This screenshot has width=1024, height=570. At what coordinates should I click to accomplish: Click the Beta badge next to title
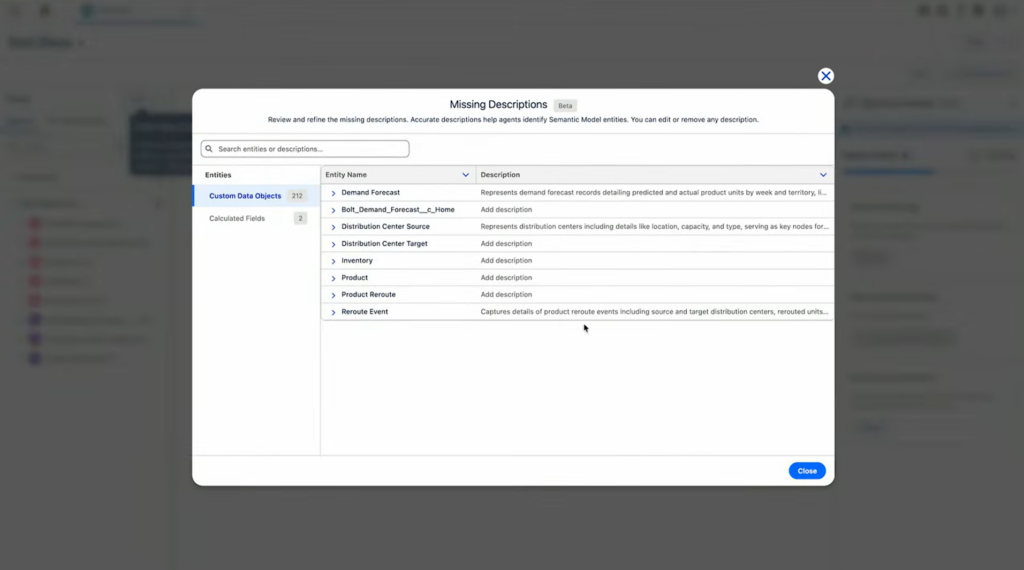[x=565, y=106]
